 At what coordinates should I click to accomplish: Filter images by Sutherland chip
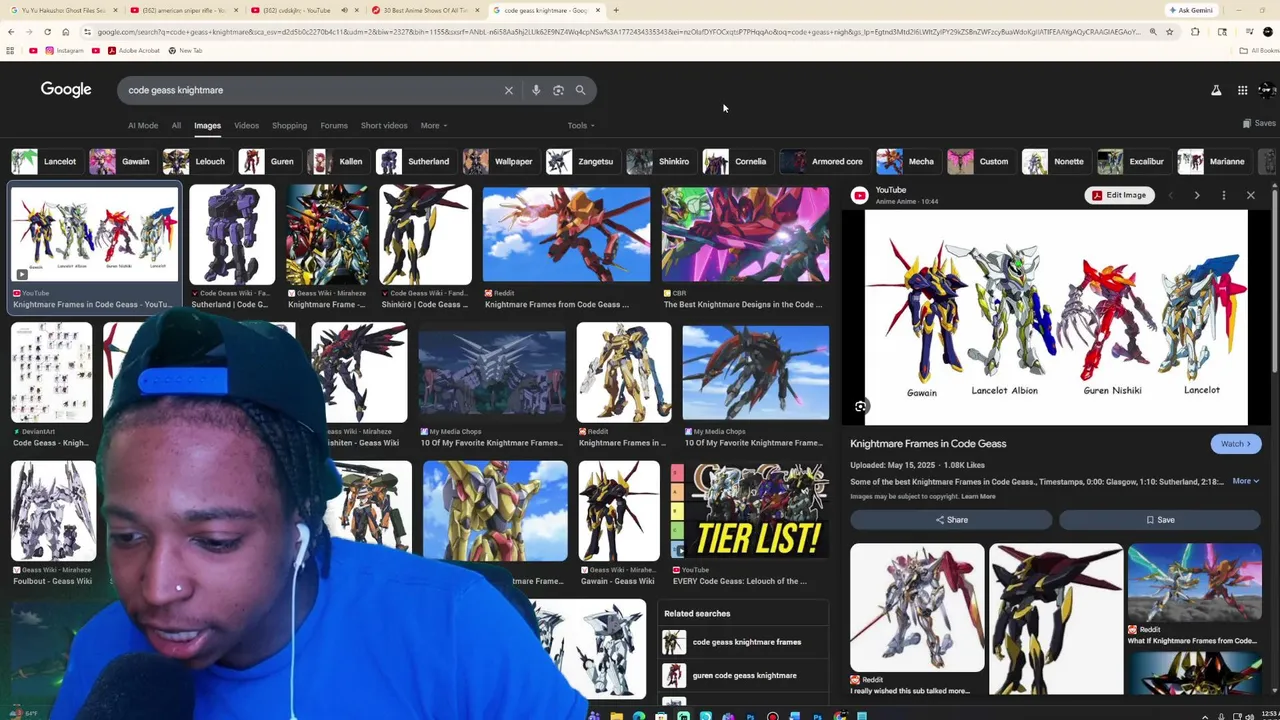pos(414,161)
